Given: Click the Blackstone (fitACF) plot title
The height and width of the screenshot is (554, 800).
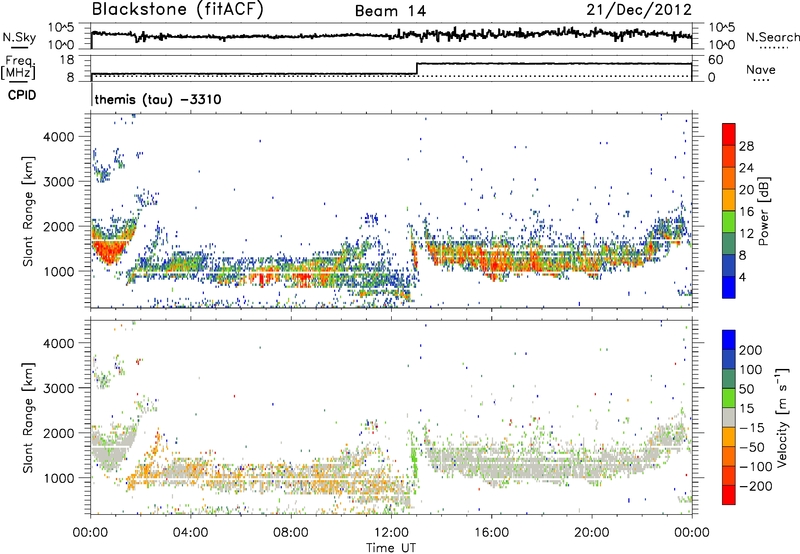Looking at the screenshot, I should click(178, 10).
